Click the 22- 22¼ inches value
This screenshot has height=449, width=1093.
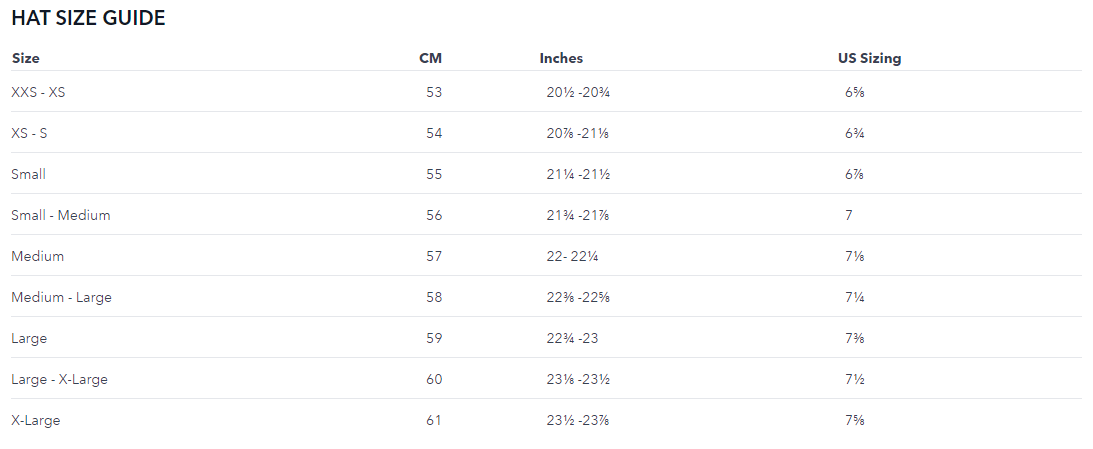pos(572,256)
